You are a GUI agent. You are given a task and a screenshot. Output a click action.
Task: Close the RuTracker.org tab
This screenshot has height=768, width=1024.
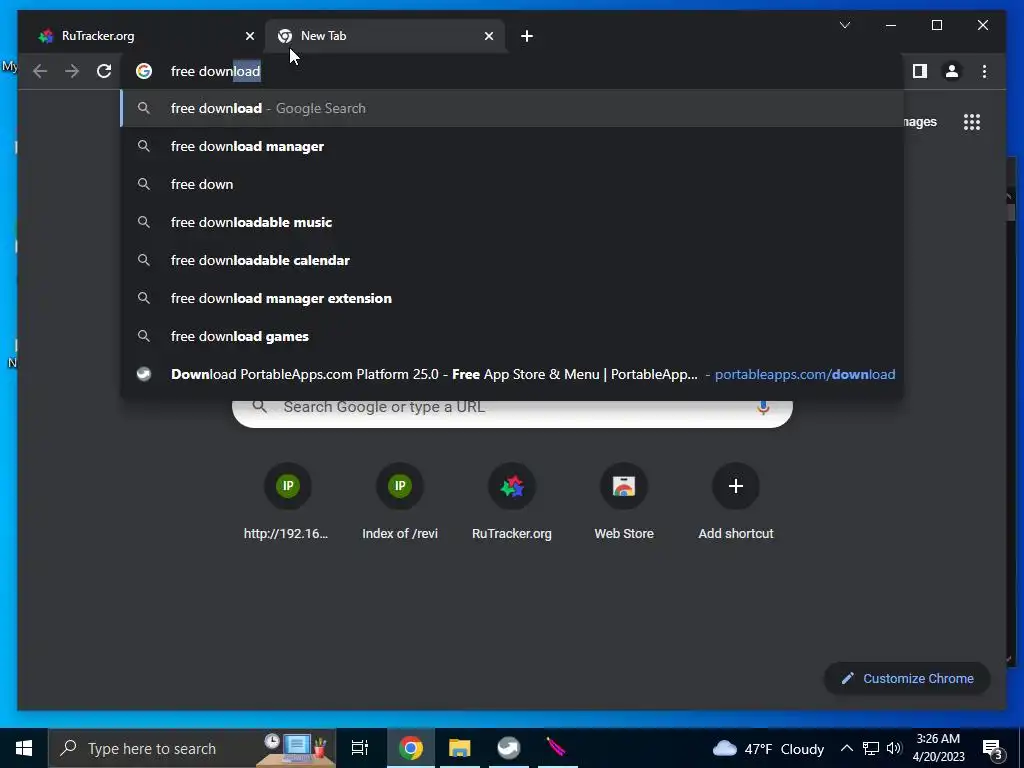(x=249, y=36)
